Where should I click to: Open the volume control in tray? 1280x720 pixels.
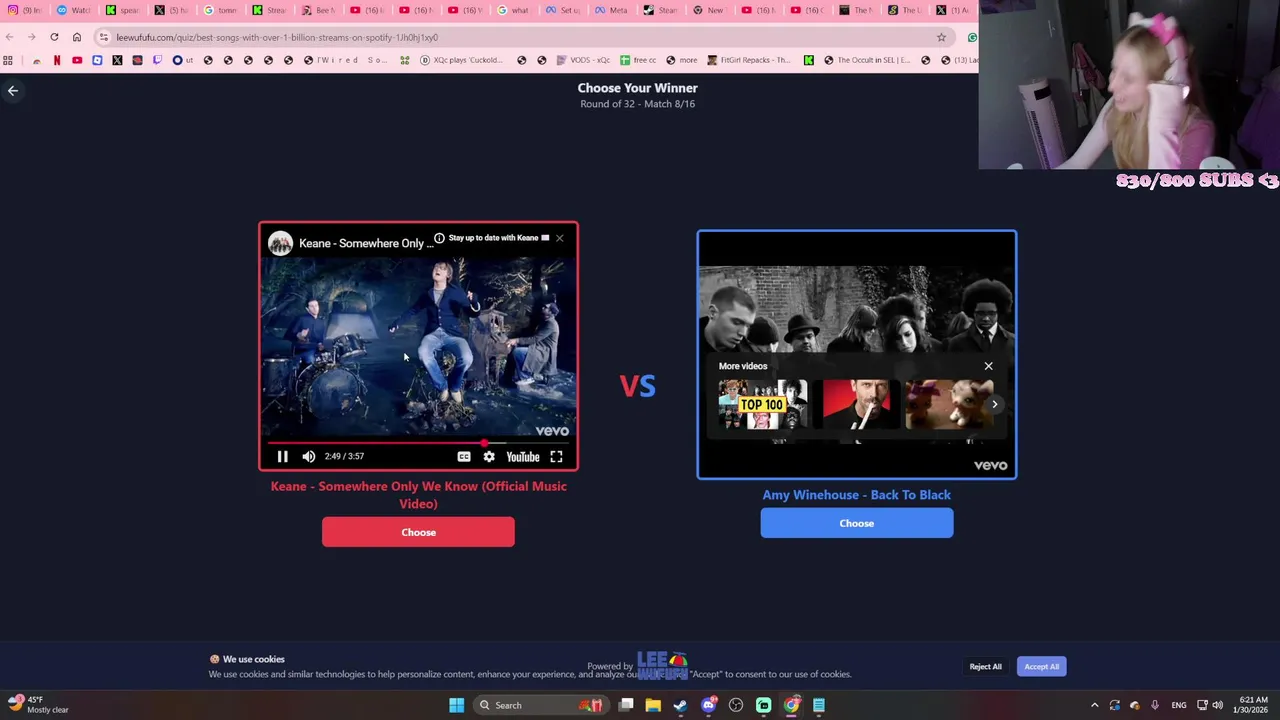pos(1217,705)
